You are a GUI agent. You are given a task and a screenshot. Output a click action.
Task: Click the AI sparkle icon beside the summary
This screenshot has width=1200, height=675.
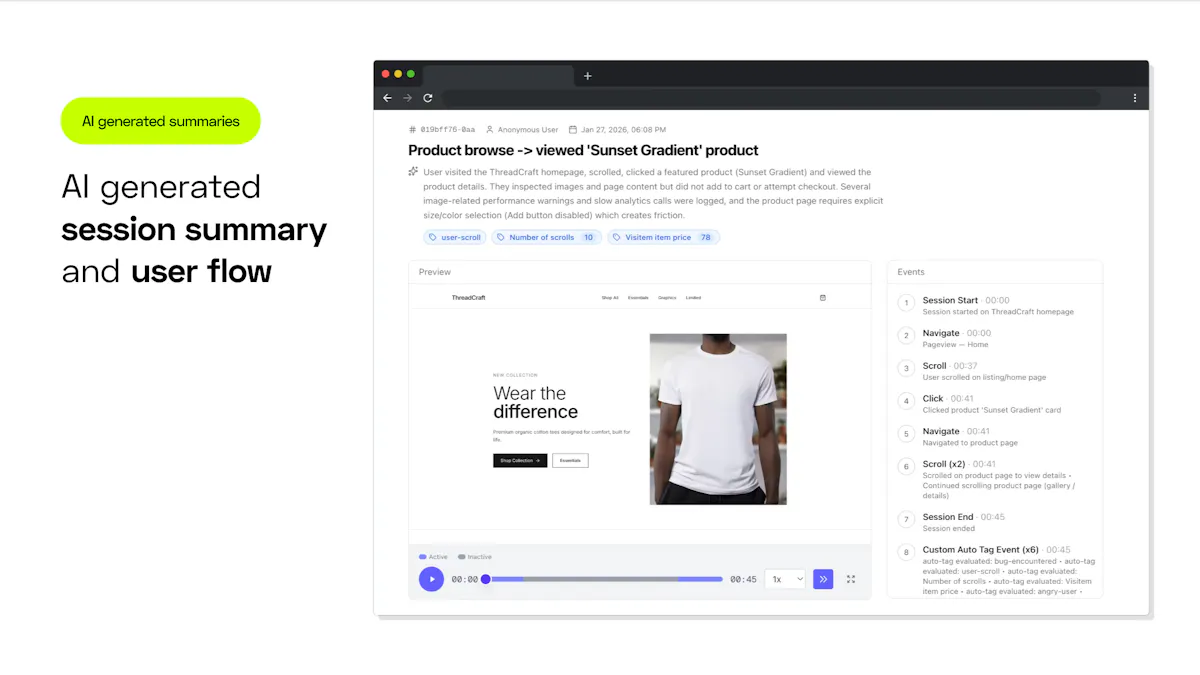pyautogui.click(x=413, y=171)
